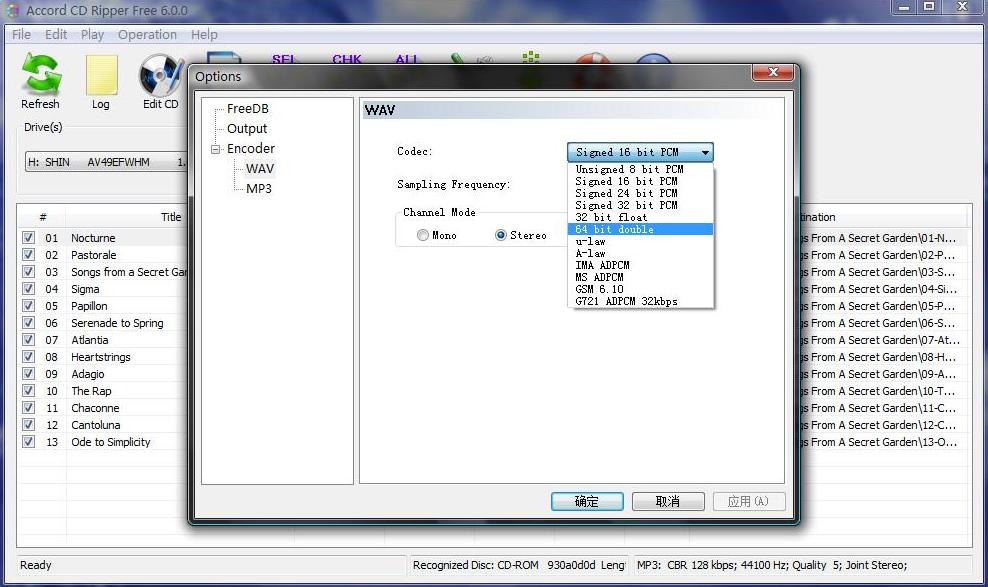Uncheck the checkbox for track 01 Nocturne
988x587 pixels.
tap(28, 238)
